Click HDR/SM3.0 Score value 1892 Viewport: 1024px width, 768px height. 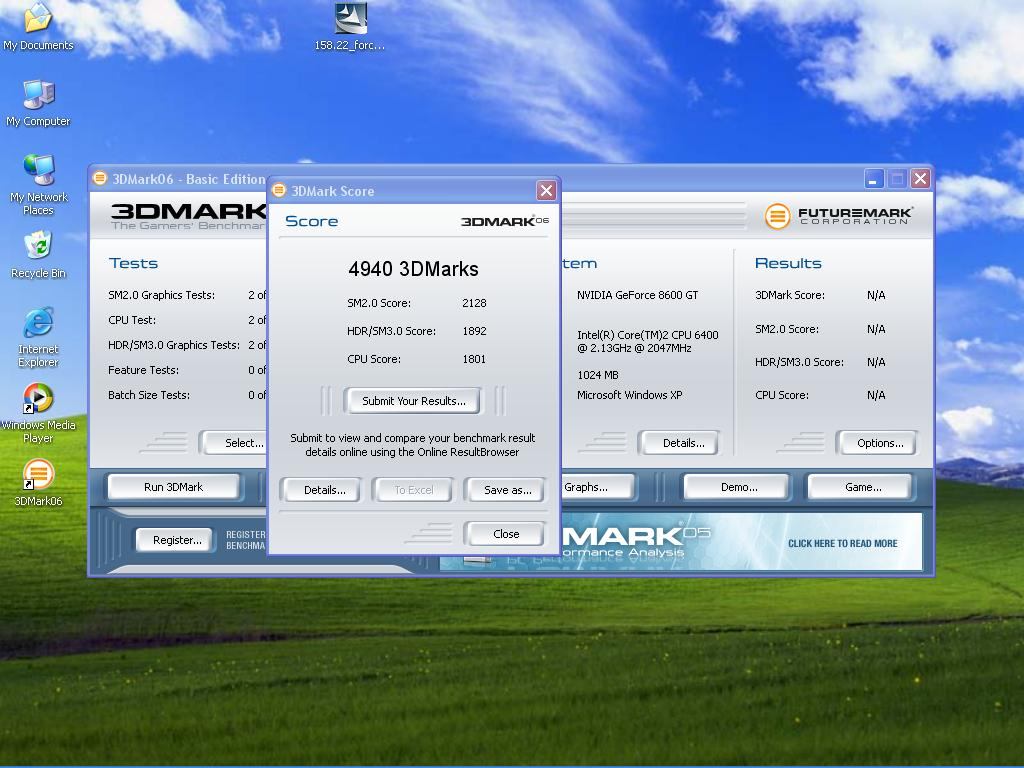pyautogui.click(x=474, y=331)
